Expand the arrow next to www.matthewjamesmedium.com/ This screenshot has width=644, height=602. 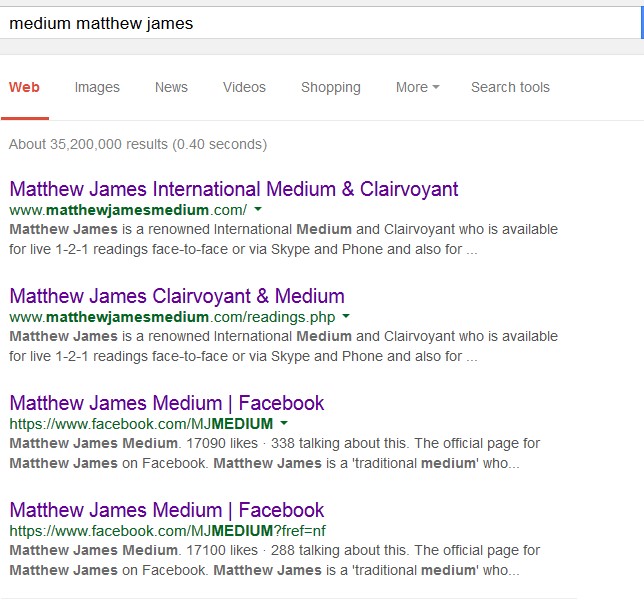pos(258,209)
